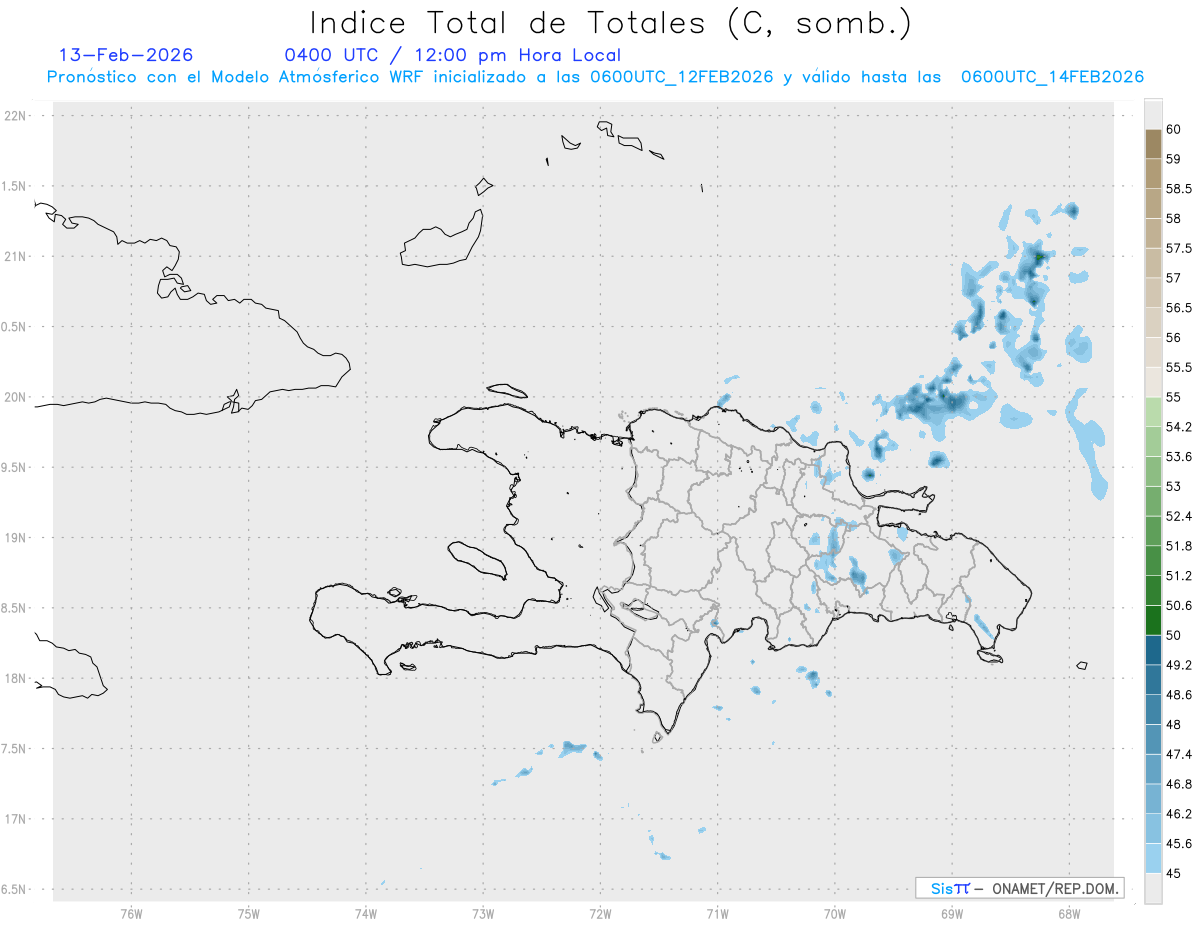Click the colorbar label '51.2'
The height and width of the screenshot is (927, 1200).
click(x=1178, y=575)
